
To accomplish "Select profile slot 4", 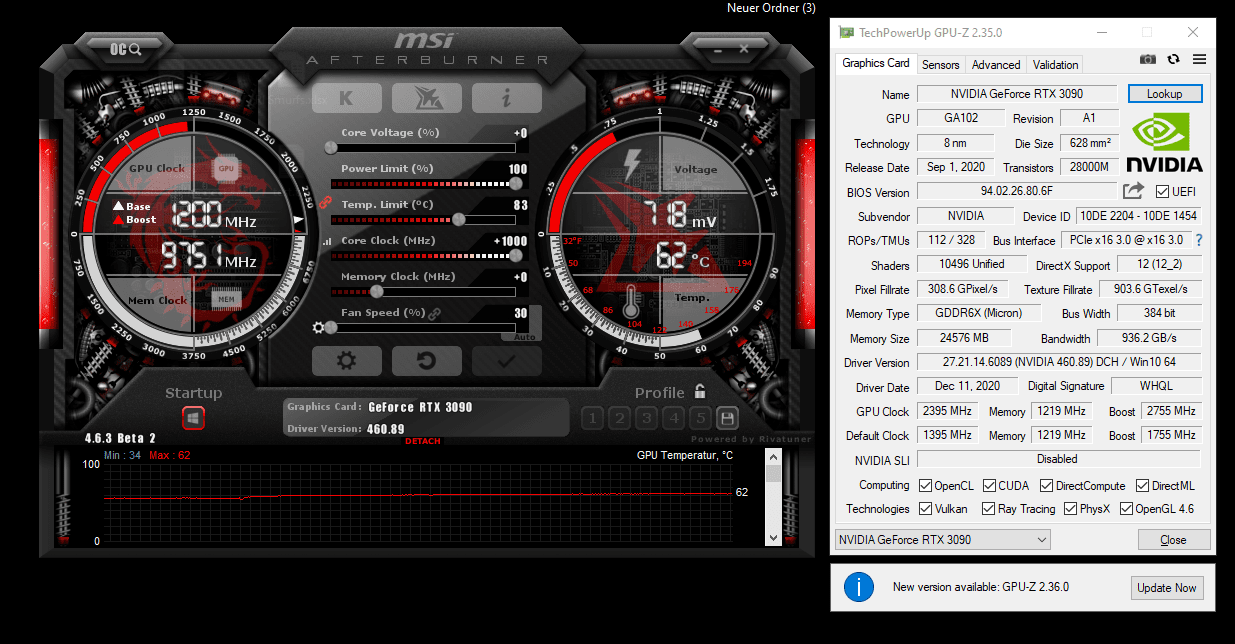I will [x=674, y=418].
